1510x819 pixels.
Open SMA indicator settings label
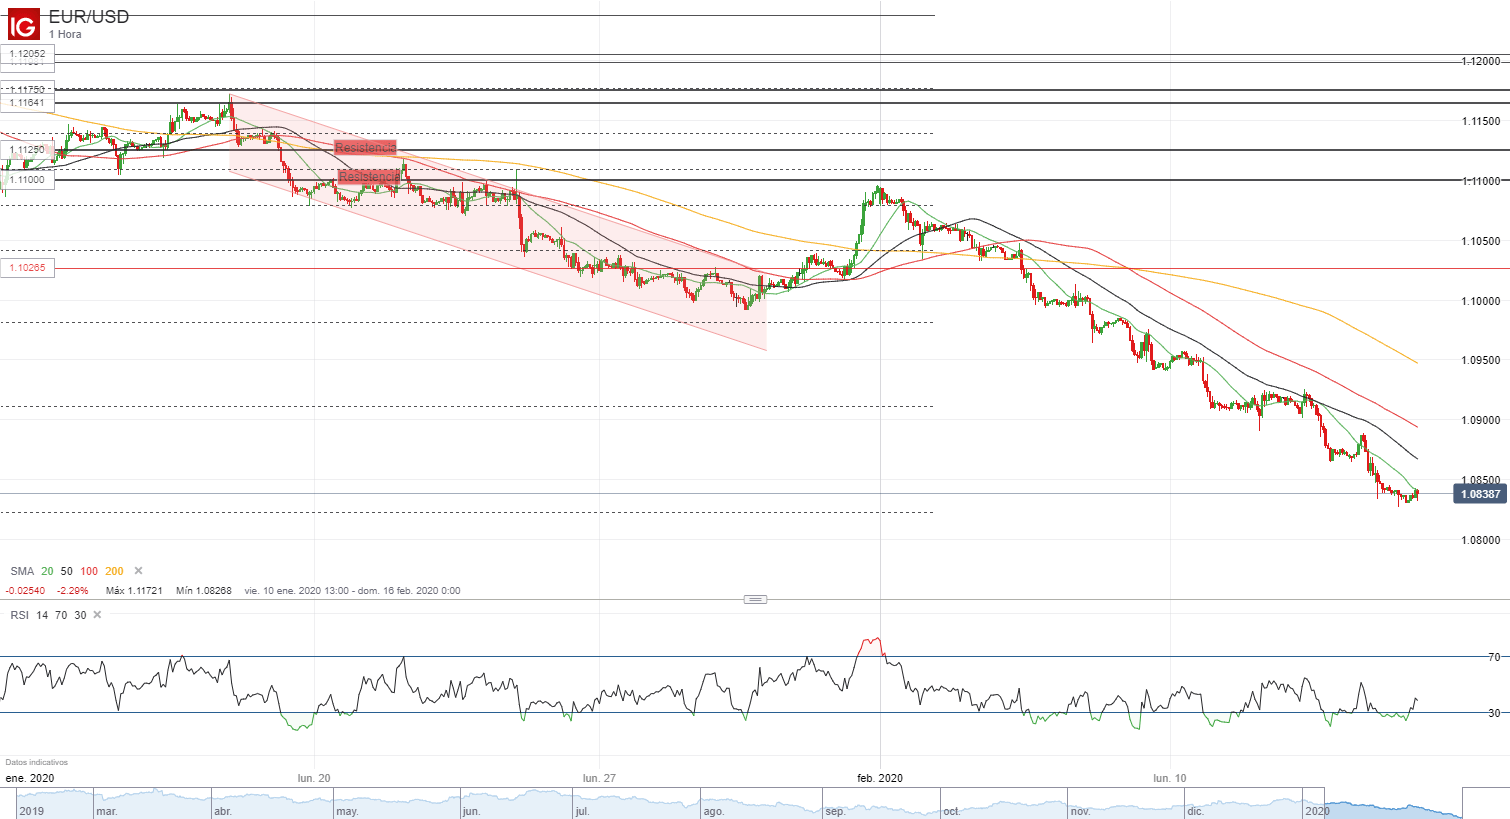click(22, 571)
